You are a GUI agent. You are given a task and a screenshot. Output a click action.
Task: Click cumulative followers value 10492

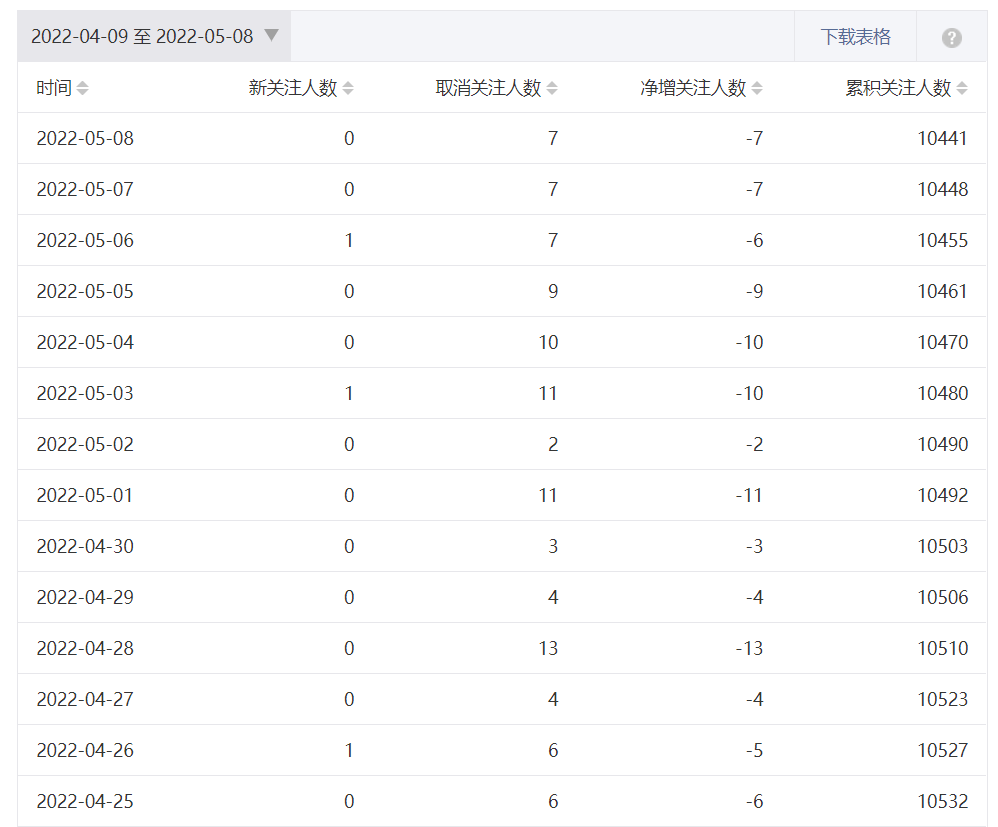pos(943,495)
